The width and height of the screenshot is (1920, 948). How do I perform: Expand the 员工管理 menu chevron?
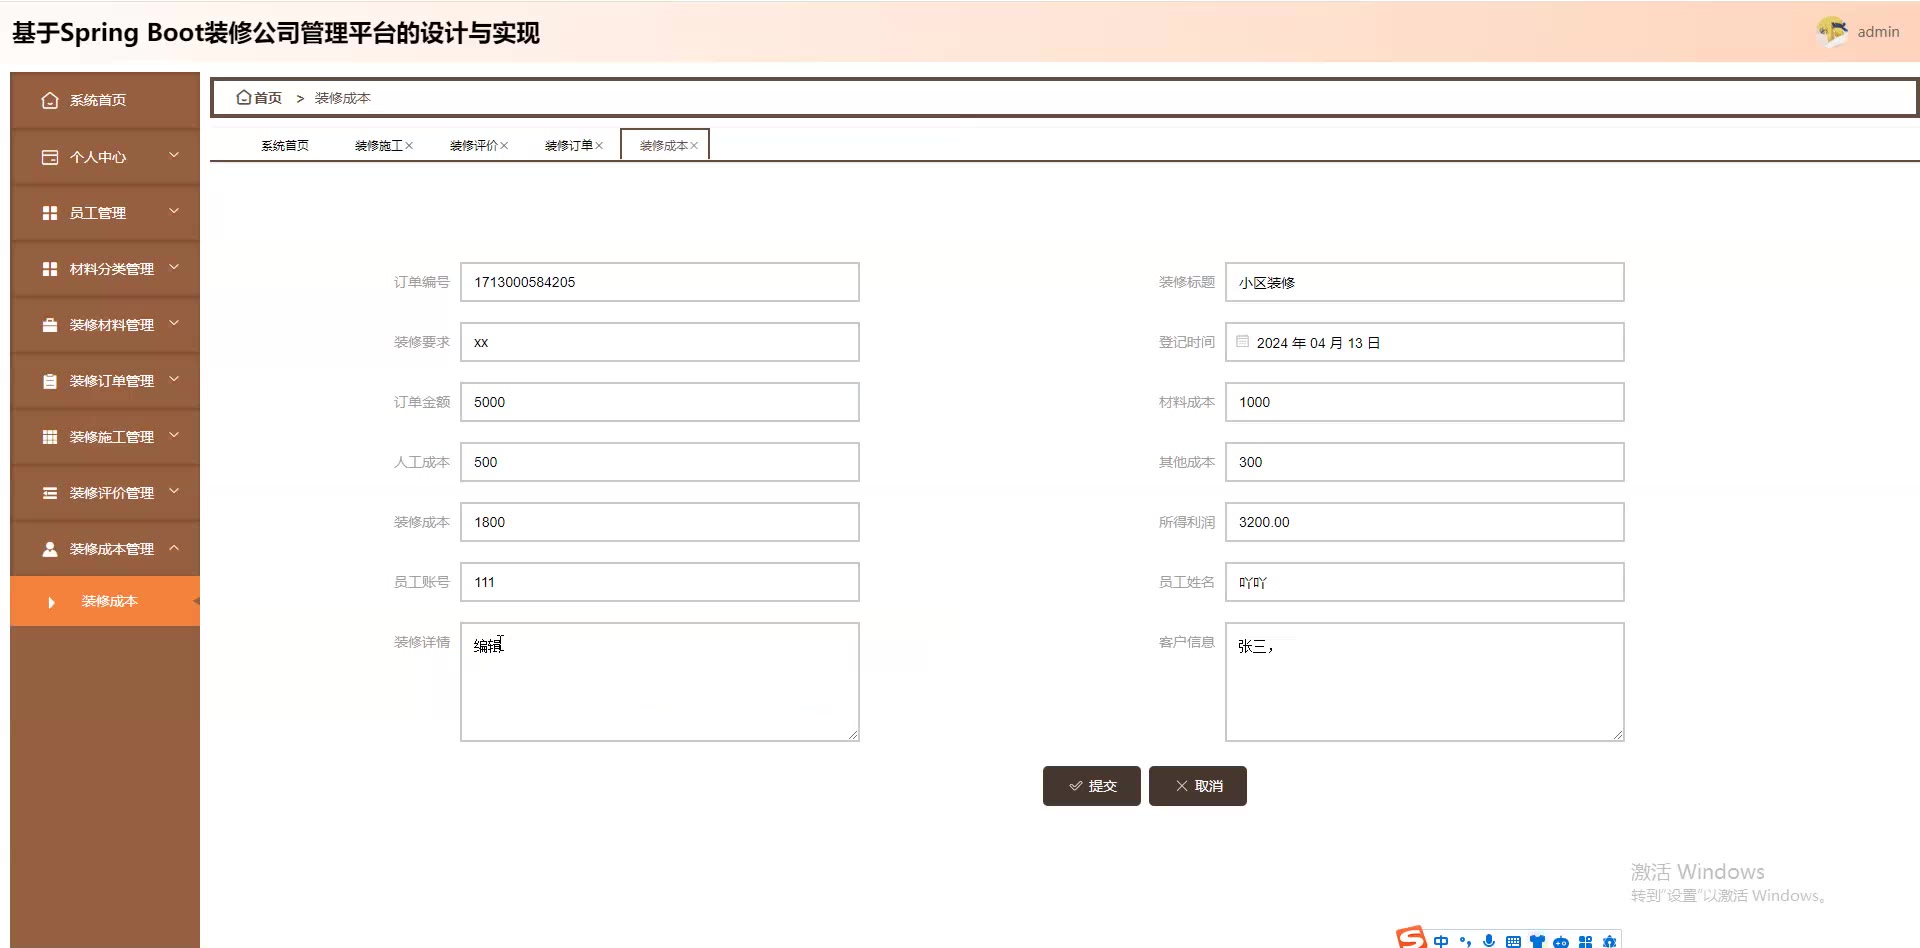[x=174, y=211]
